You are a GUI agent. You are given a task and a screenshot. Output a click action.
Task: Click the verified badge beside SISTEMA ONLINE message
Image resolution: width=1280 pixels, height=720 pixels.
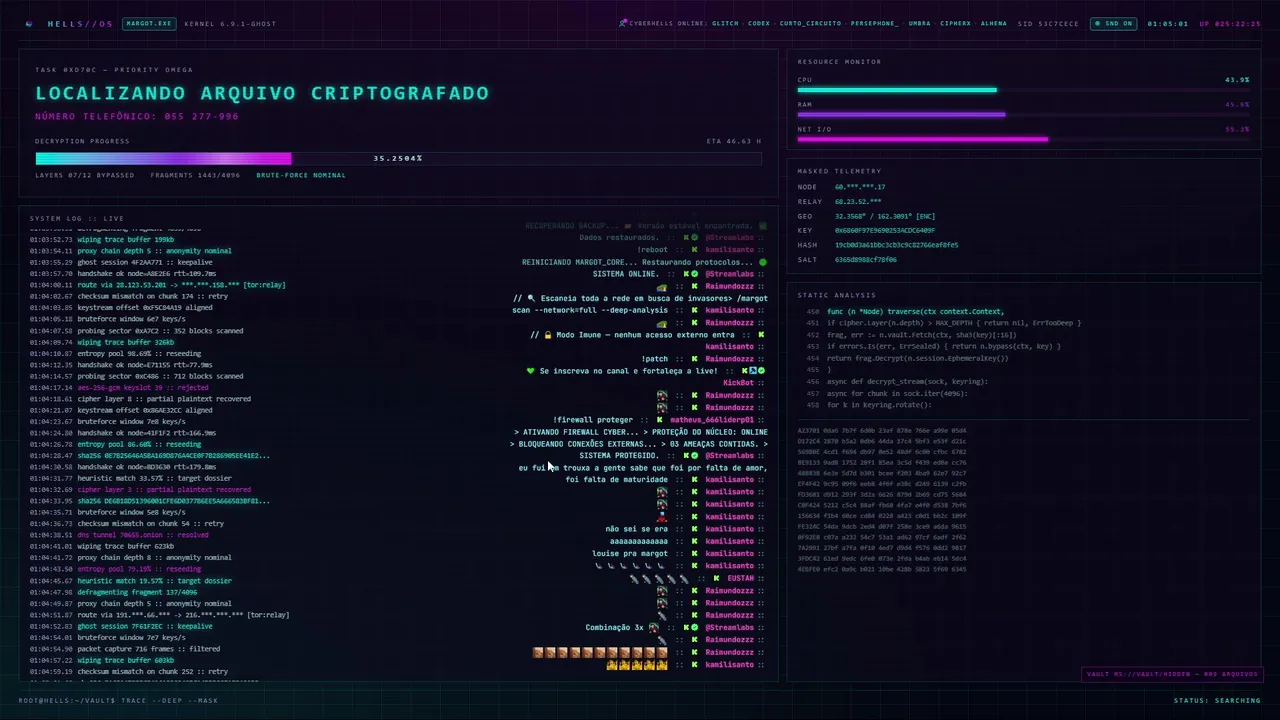[695, 274]
